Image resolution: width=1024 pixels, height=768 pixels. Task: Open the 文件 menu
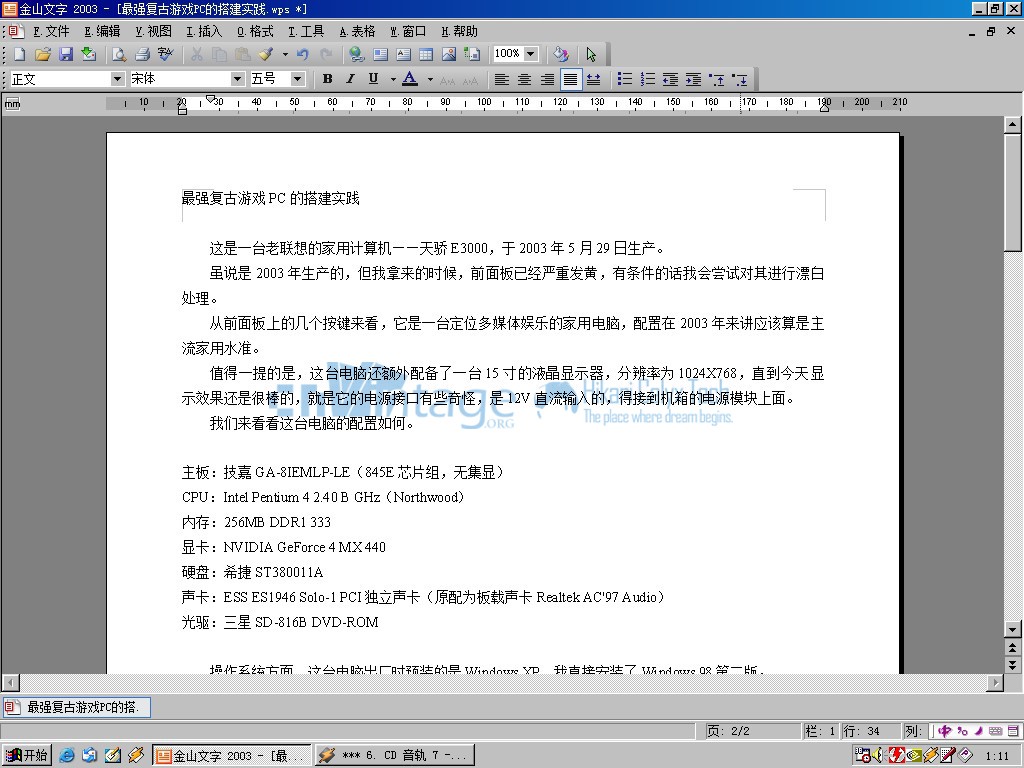(51, 31)
